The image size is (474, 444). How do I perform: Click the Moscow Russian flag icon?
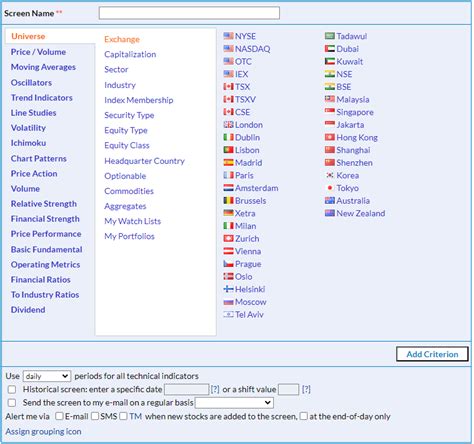point(228,302)
